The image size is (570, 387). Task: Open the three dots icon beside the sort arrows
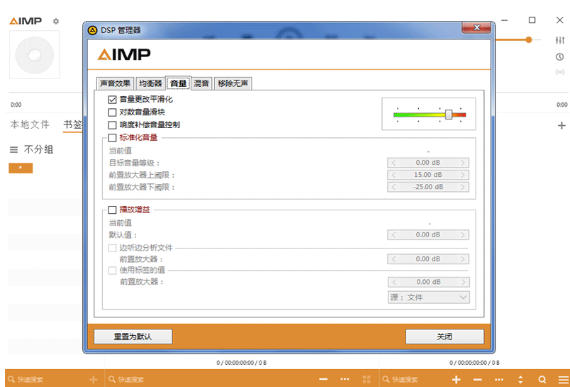[x=499, y=379]
